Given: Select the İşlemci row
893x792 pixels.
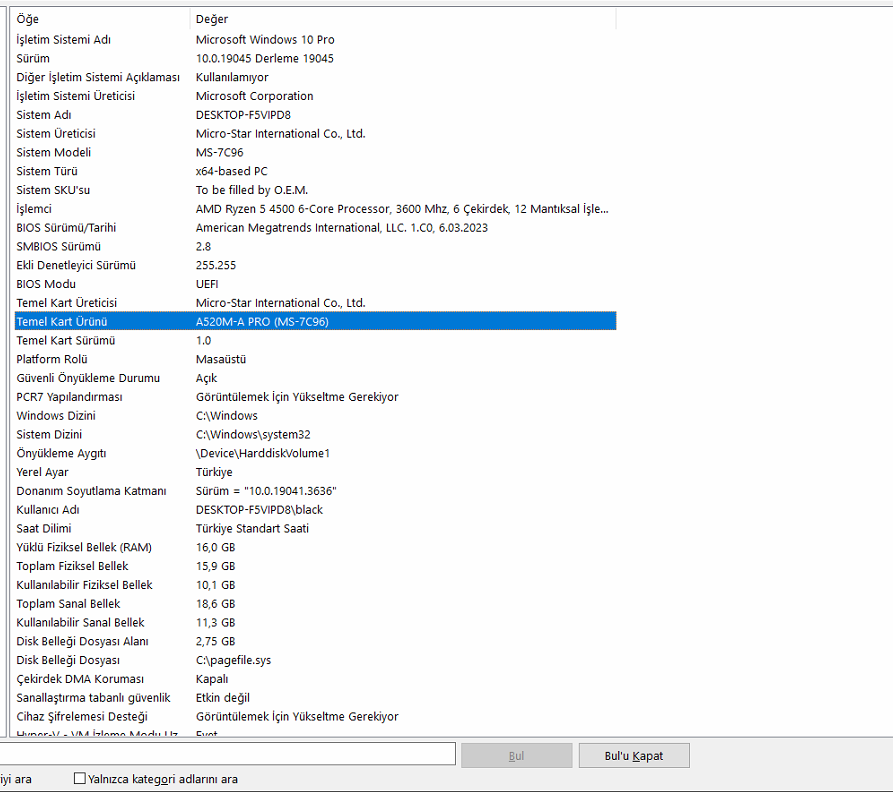Looking at the screenshot, I should point(316,208).
